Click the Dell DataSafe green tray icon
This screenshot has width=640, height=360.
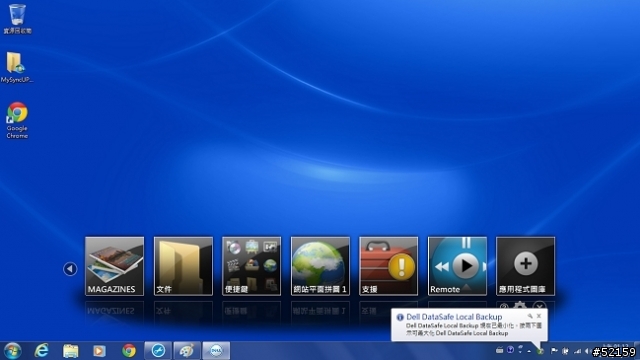pos(540,351)
